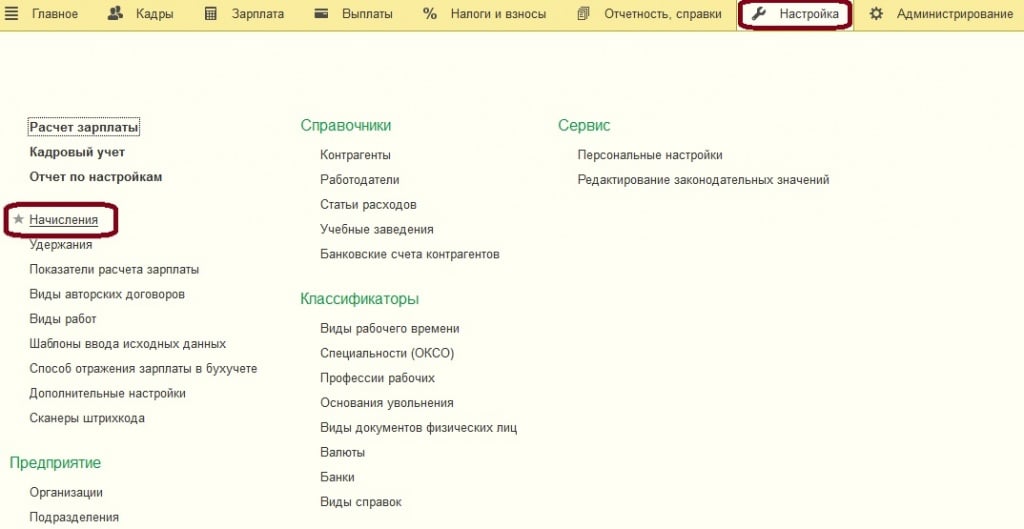Click the wrench icon for Настройка
1024x529 pixels.
759,14
